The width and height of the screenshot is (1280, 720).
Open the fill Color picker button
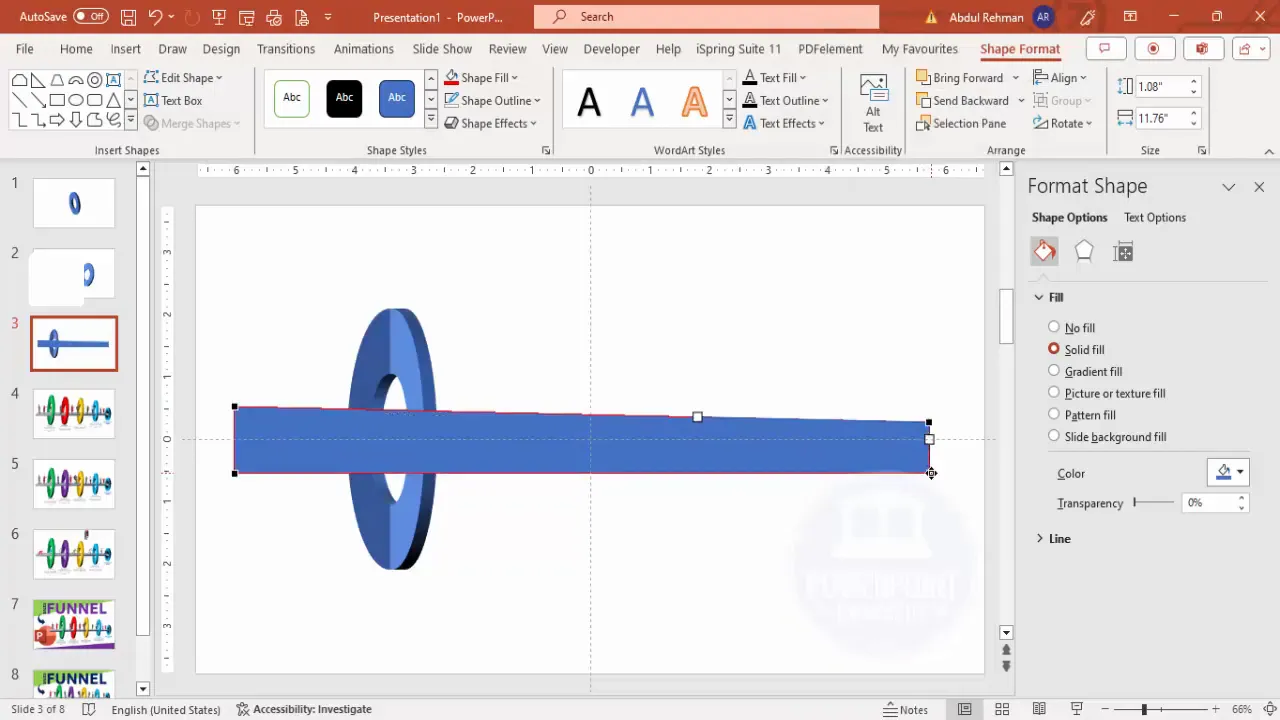click(x=1227, y=472)
